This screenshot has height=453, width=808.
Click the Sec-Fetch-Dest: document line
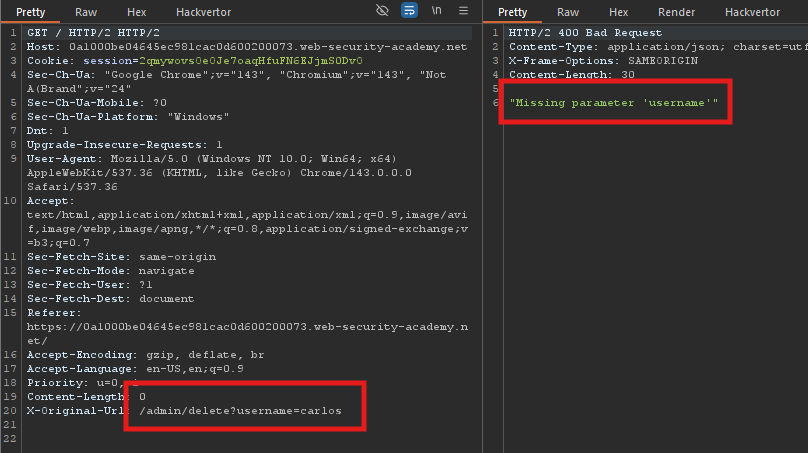click(111, 298)
